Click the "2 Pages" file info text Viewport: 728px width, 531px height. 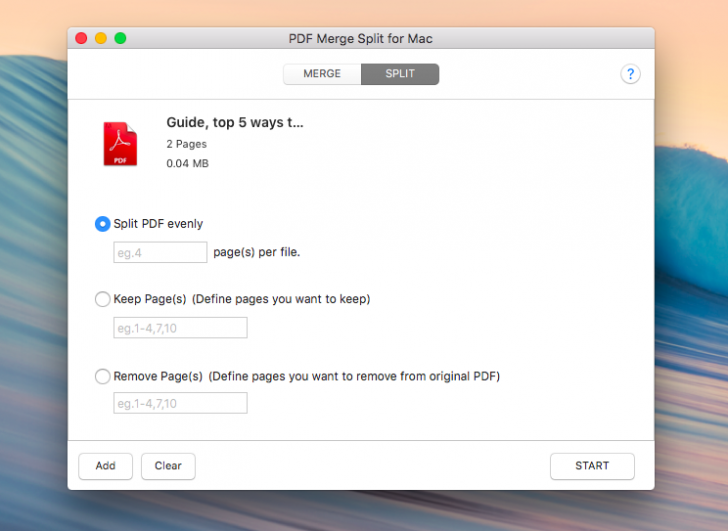coord(186,144)
